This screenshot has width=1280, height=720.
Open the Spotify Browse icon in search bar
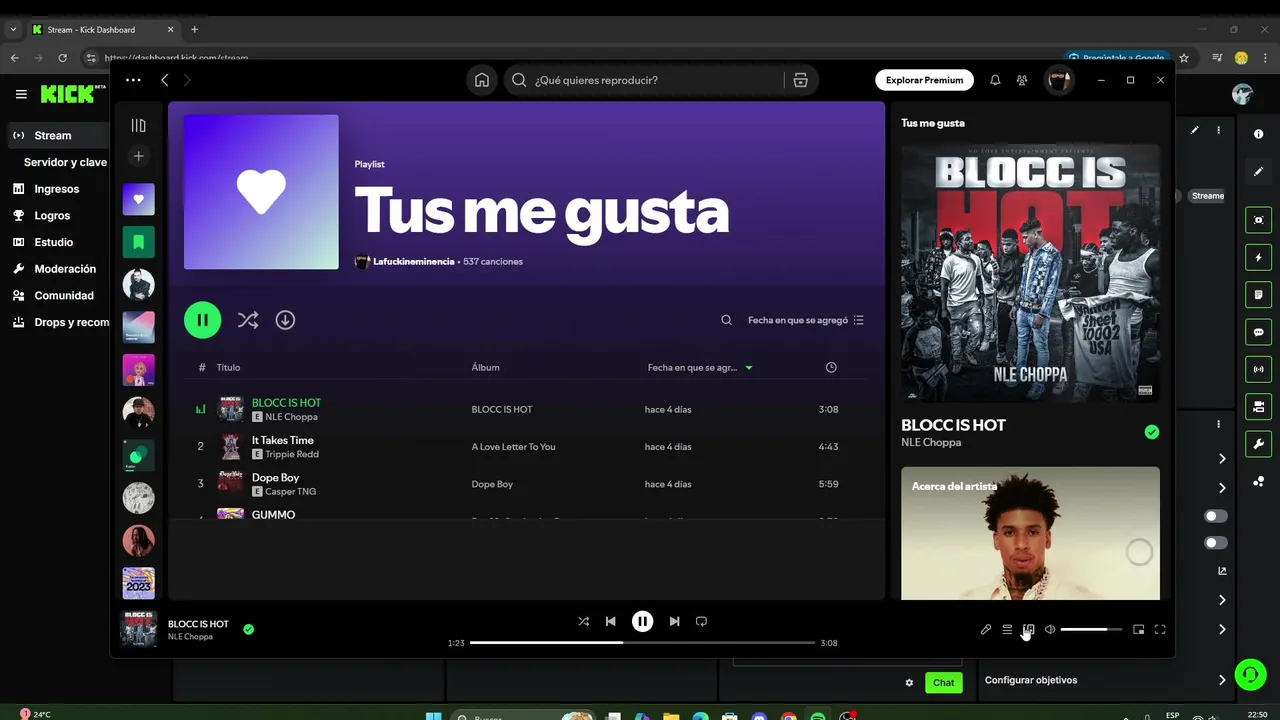click(x=800, y=80)
